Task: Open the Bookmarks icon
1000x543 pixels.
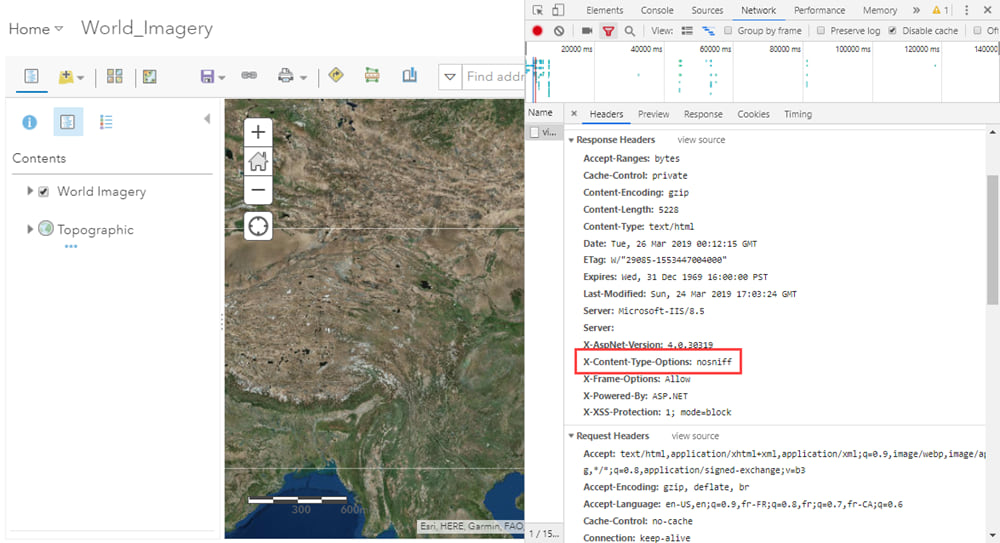Action: [409, 75]
